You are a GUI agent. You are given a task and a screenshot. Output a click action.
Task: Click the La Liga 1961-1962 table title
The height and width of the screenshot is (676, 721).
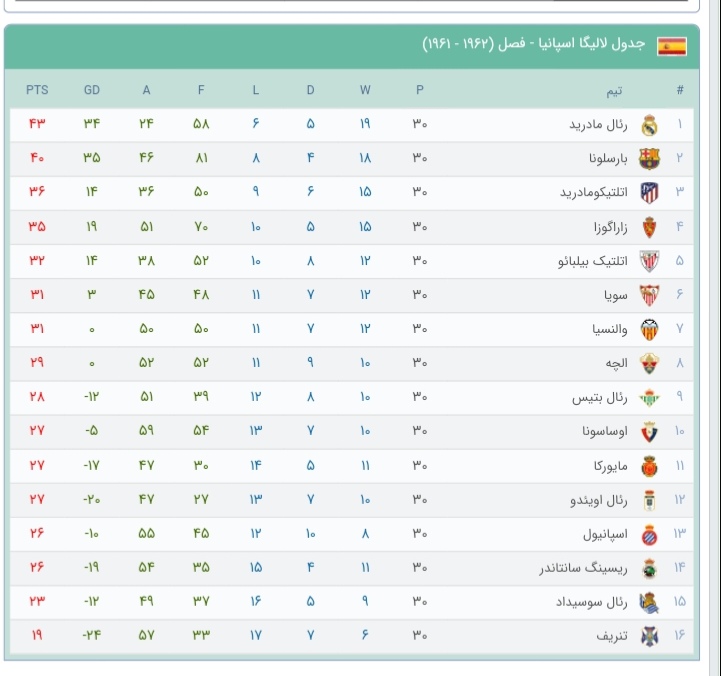click(x=534, y=44)
